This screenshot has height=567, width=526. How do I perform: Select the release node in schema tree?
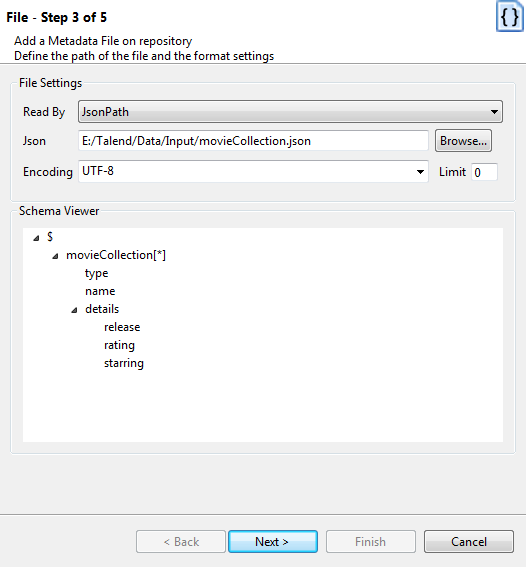pyautogui.click(x=122, y=327)
